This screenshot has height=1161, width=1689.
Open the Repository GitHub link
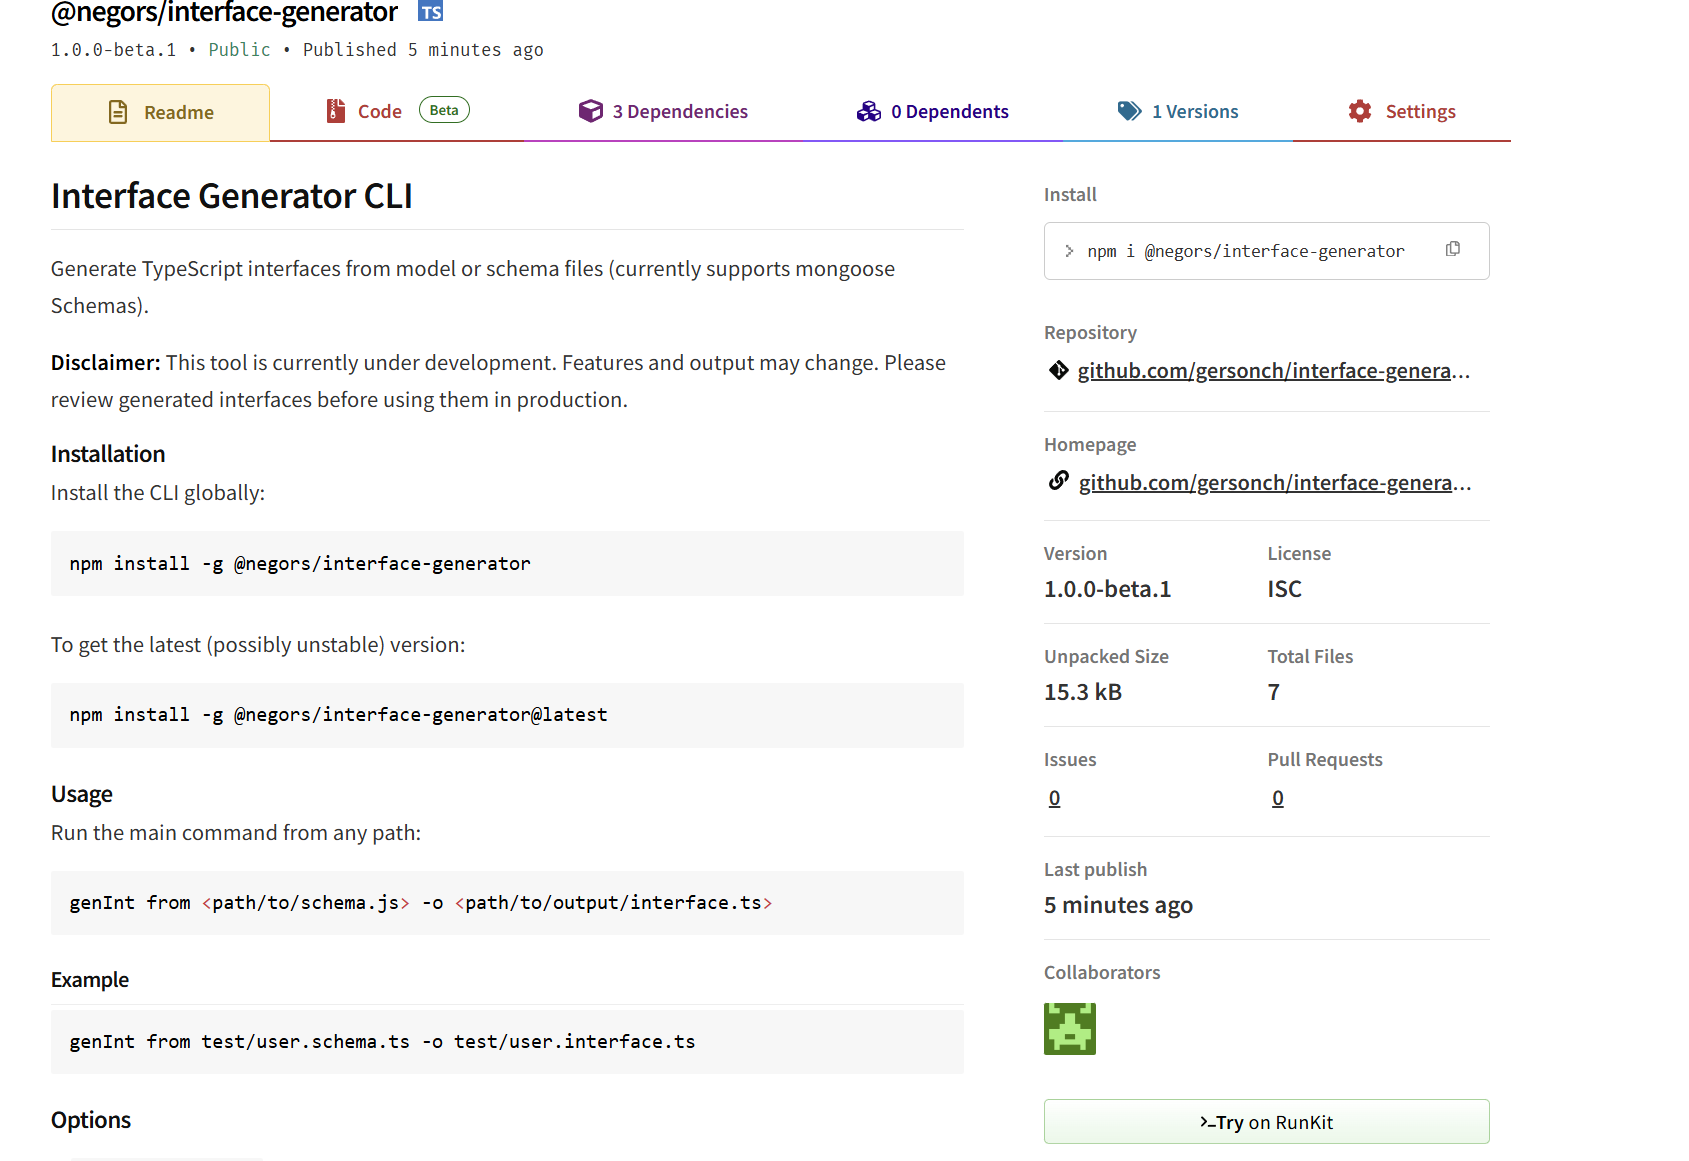pyautogui.click(x=1273, y=371)
